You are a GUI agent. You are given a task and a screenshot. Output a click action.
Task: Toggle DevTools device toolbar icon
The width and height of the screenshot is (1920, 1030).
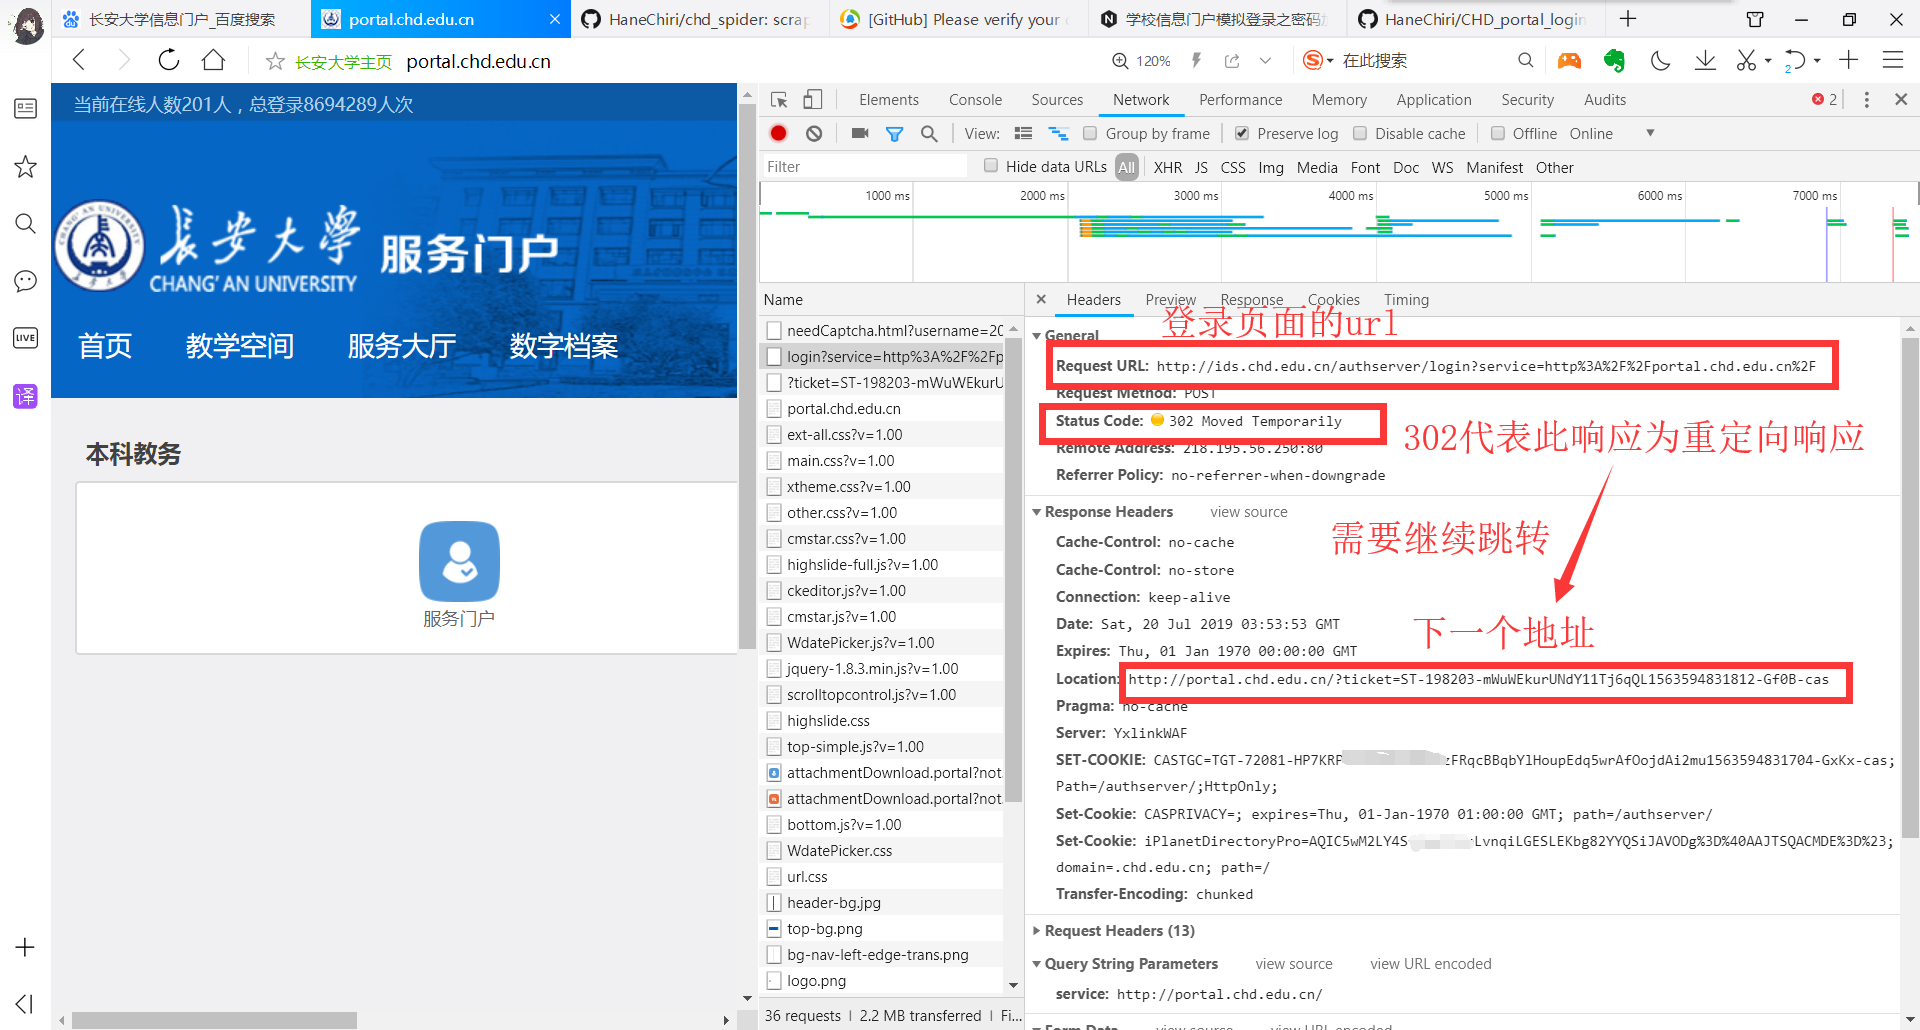(x=812, y=99)
